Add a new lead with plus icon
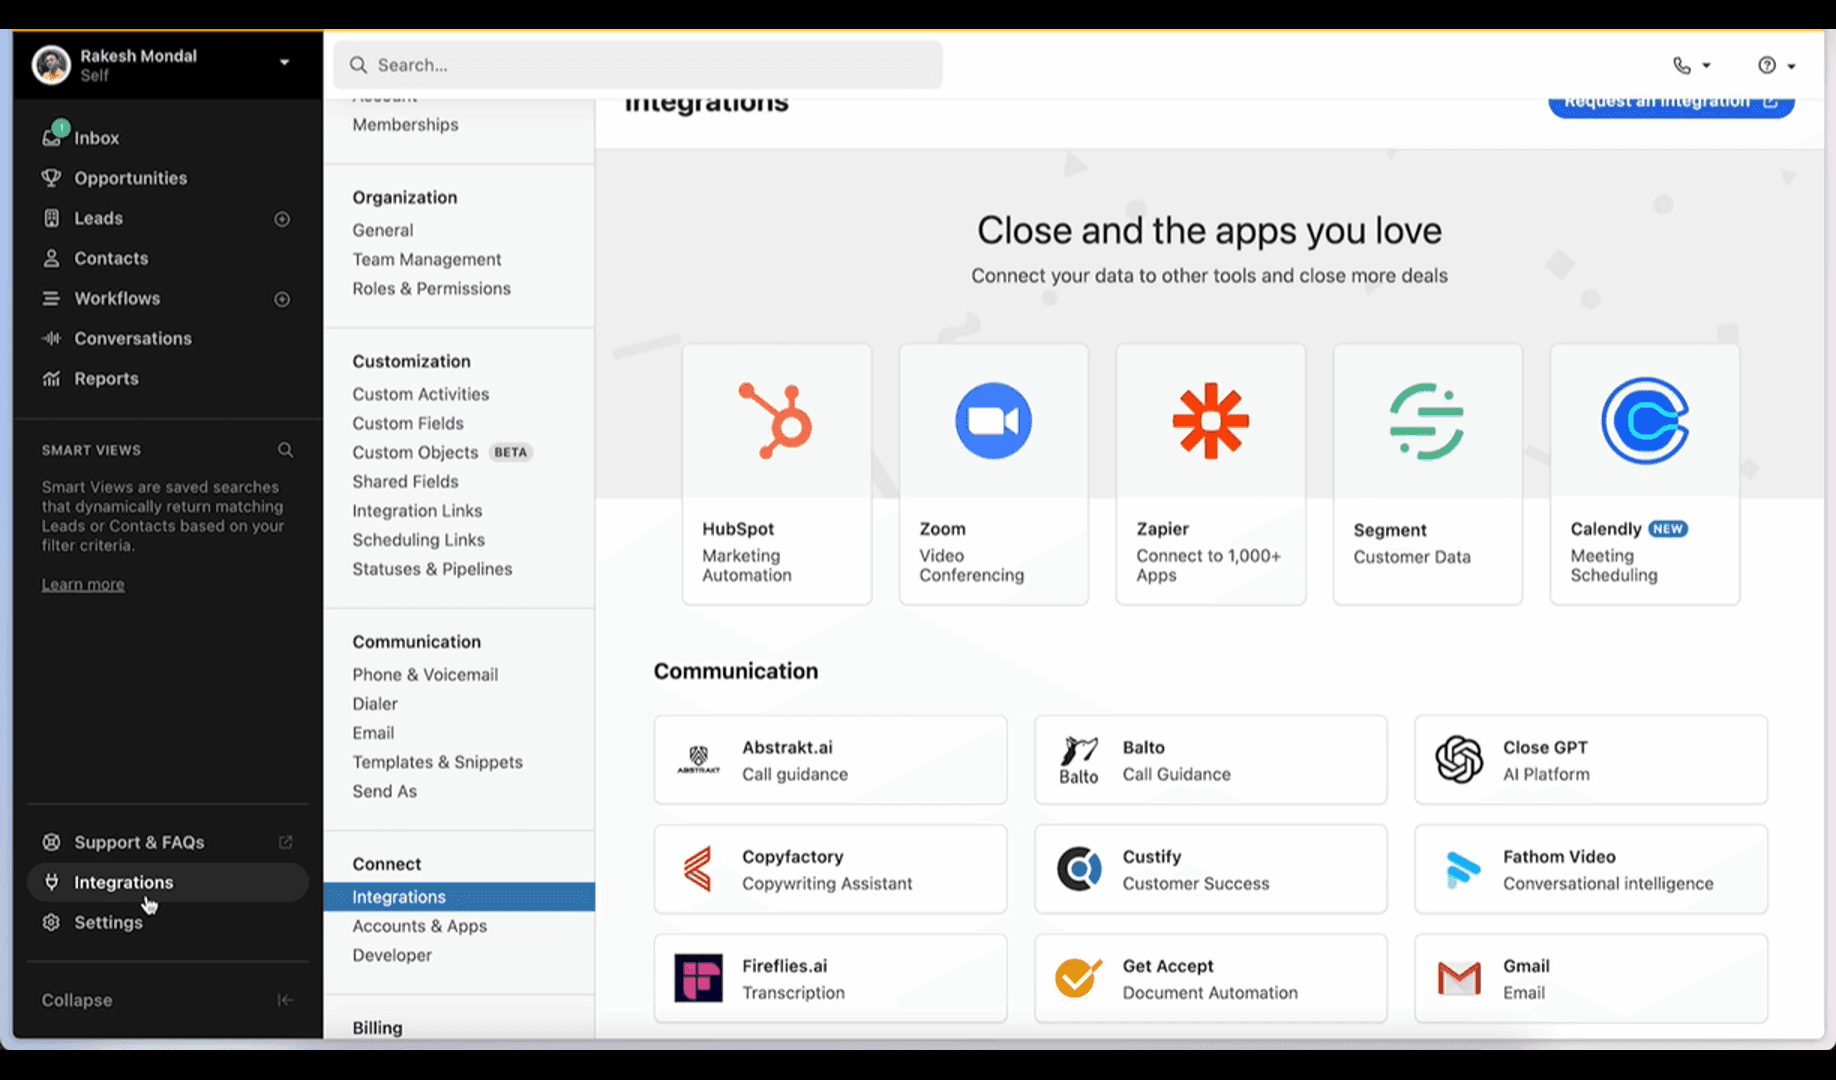1836x1080 pixels. (x=282, y=219)
